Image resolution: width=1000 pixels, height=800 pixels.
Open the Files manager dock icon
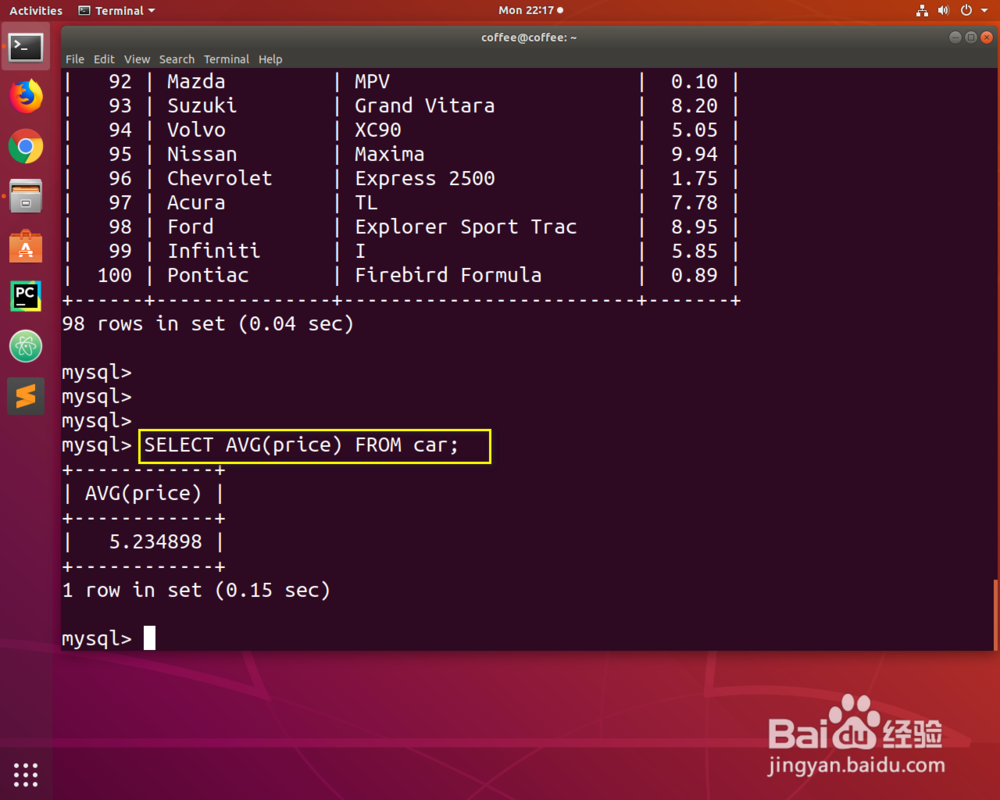click(x=26, y=196)
